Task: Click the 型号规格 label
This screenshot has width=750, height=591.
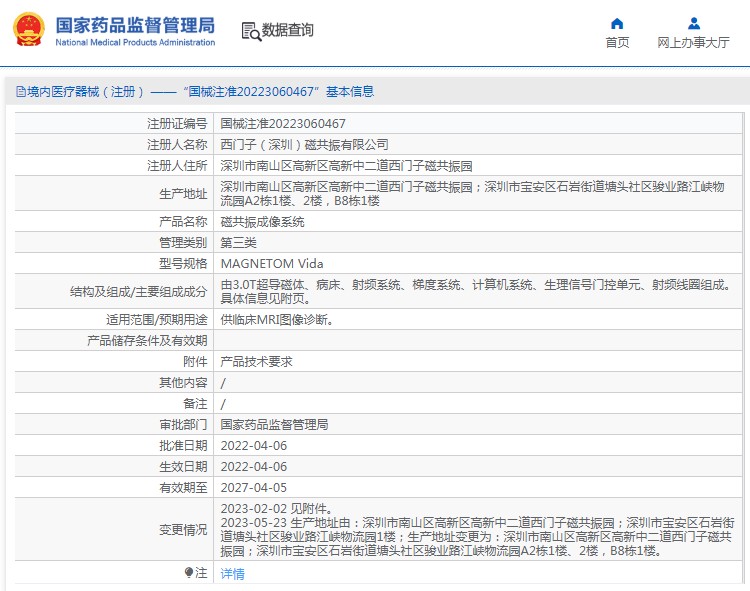Action: pyautogui.click(x=183, y=264)
